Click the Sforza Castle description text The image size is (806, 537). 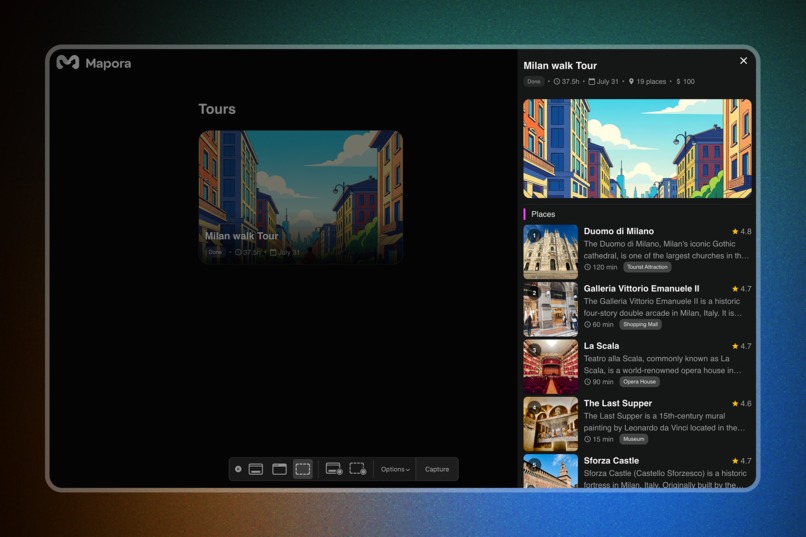tap(665, 479)
